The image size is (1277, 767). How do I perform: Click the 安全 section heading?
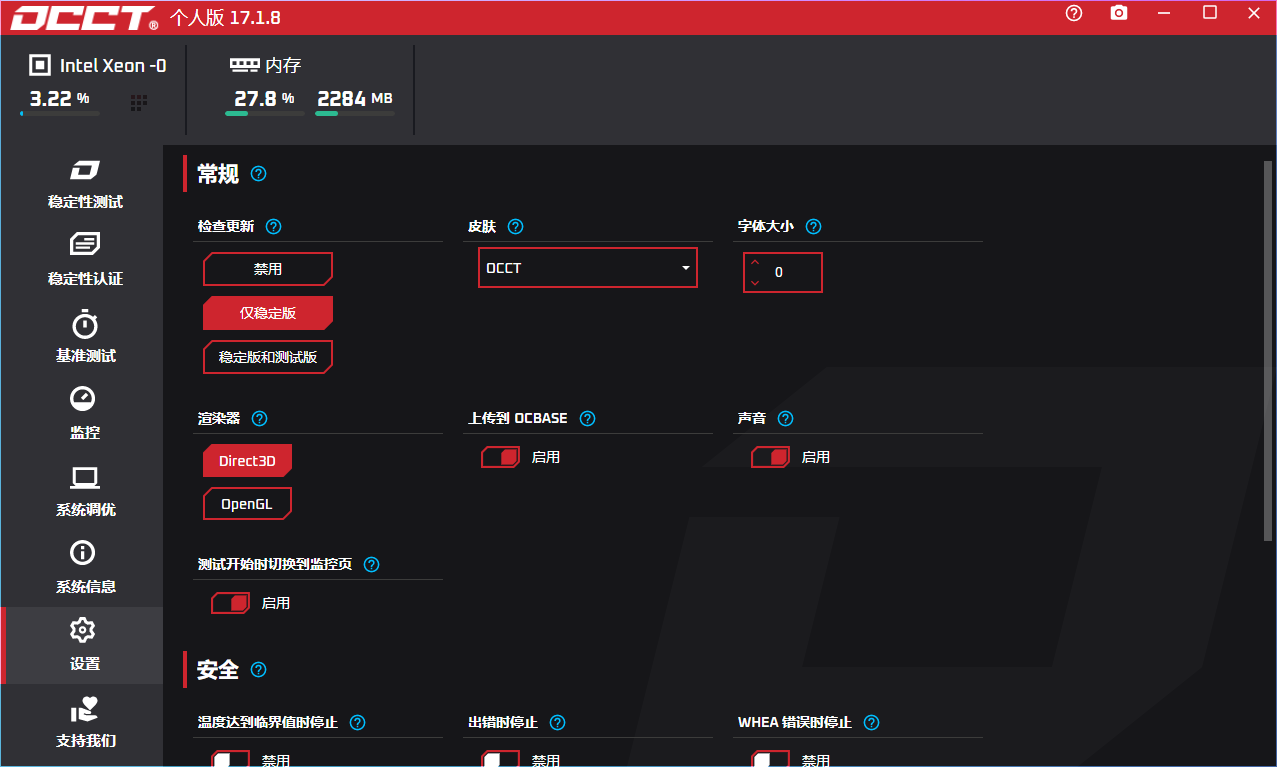218,670
